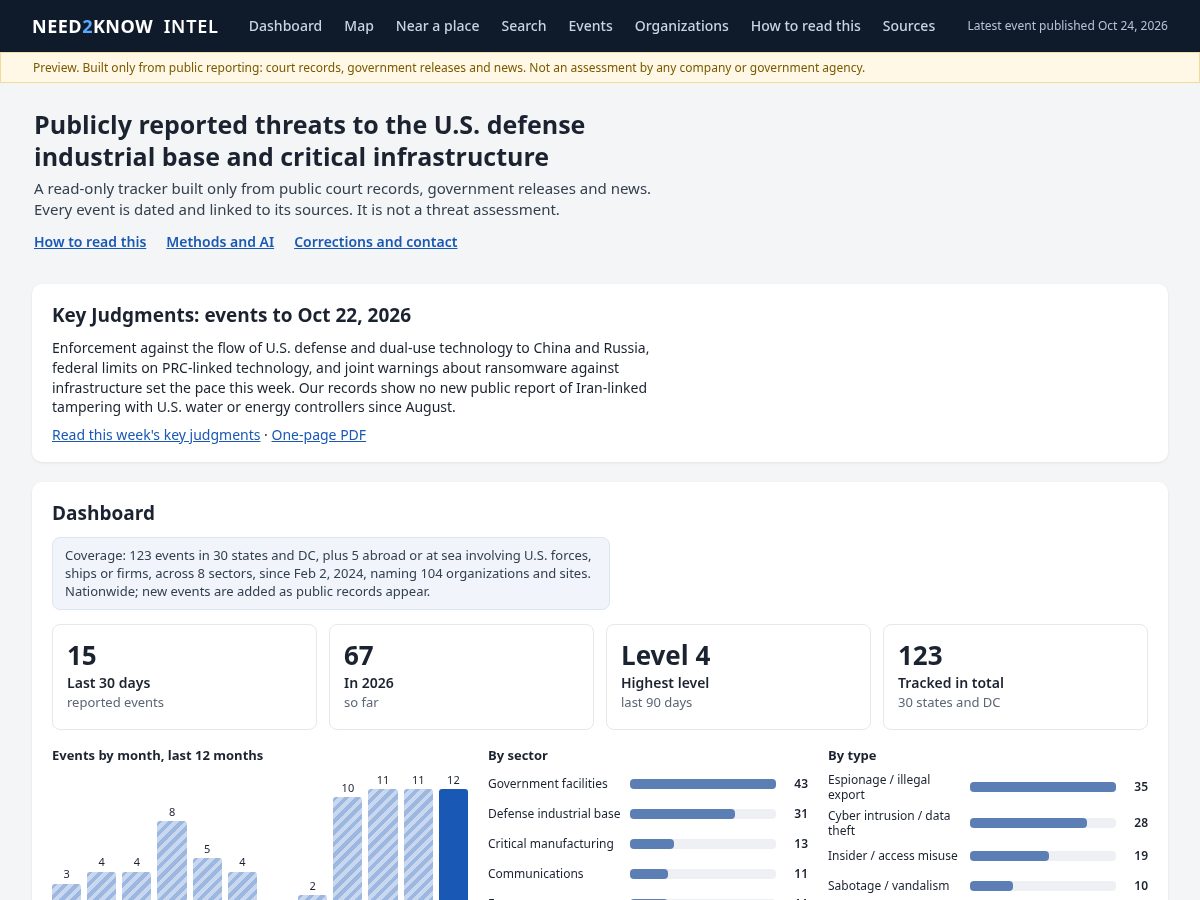Screen dimensions: 1200x900
Task: Select the '67 In 2026' stat card
Action: (x=461, y=677)
